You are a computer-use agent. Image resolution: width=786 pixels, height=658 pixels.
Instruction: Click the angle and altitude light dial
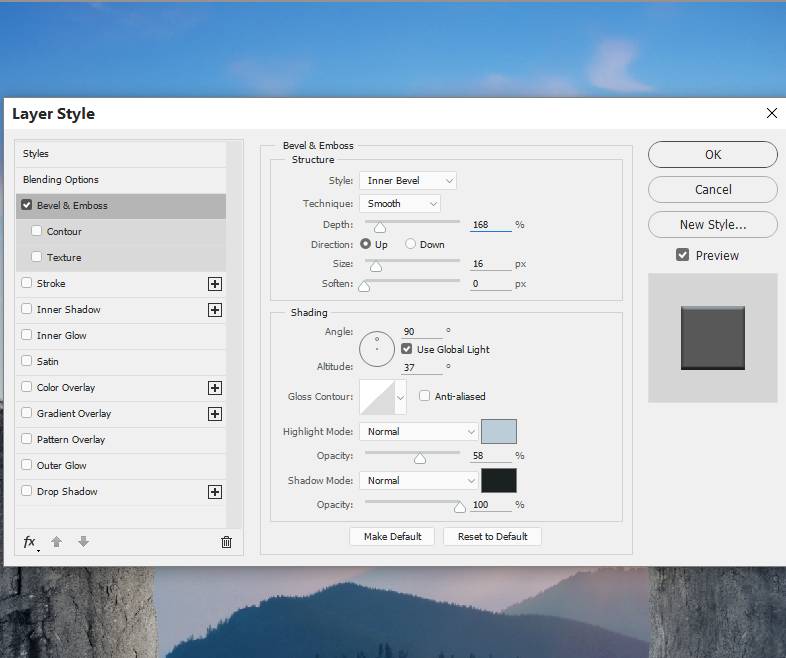tap(377, 349)
